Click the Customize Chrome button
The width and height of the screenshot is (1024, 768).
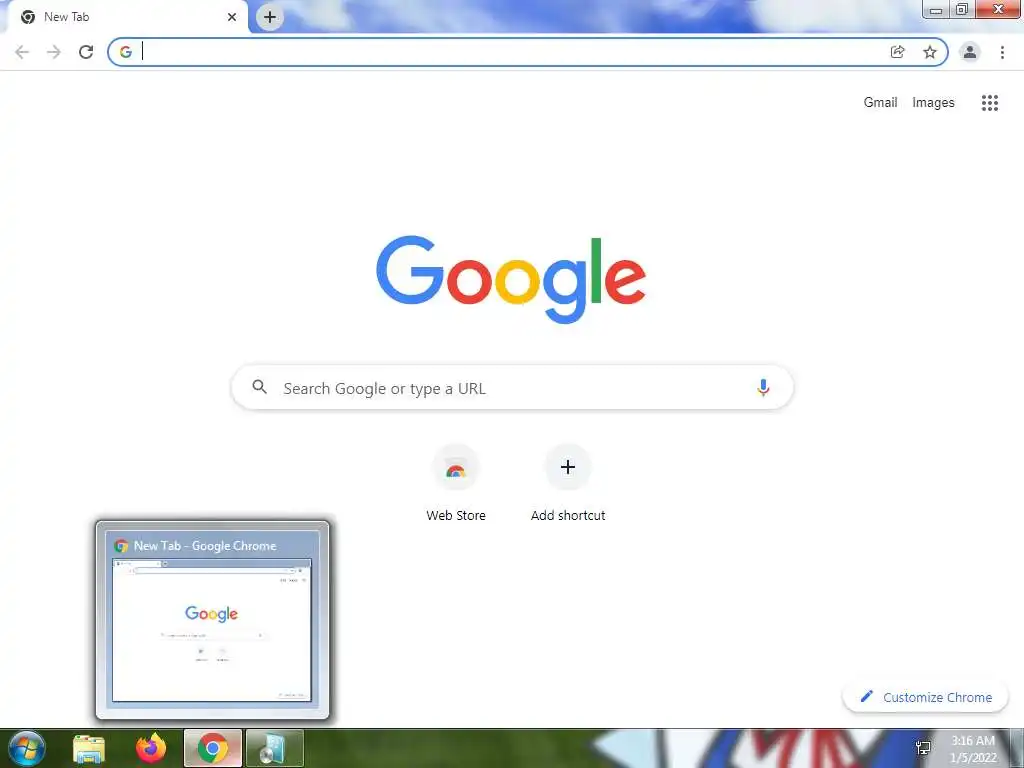(925, 697)
